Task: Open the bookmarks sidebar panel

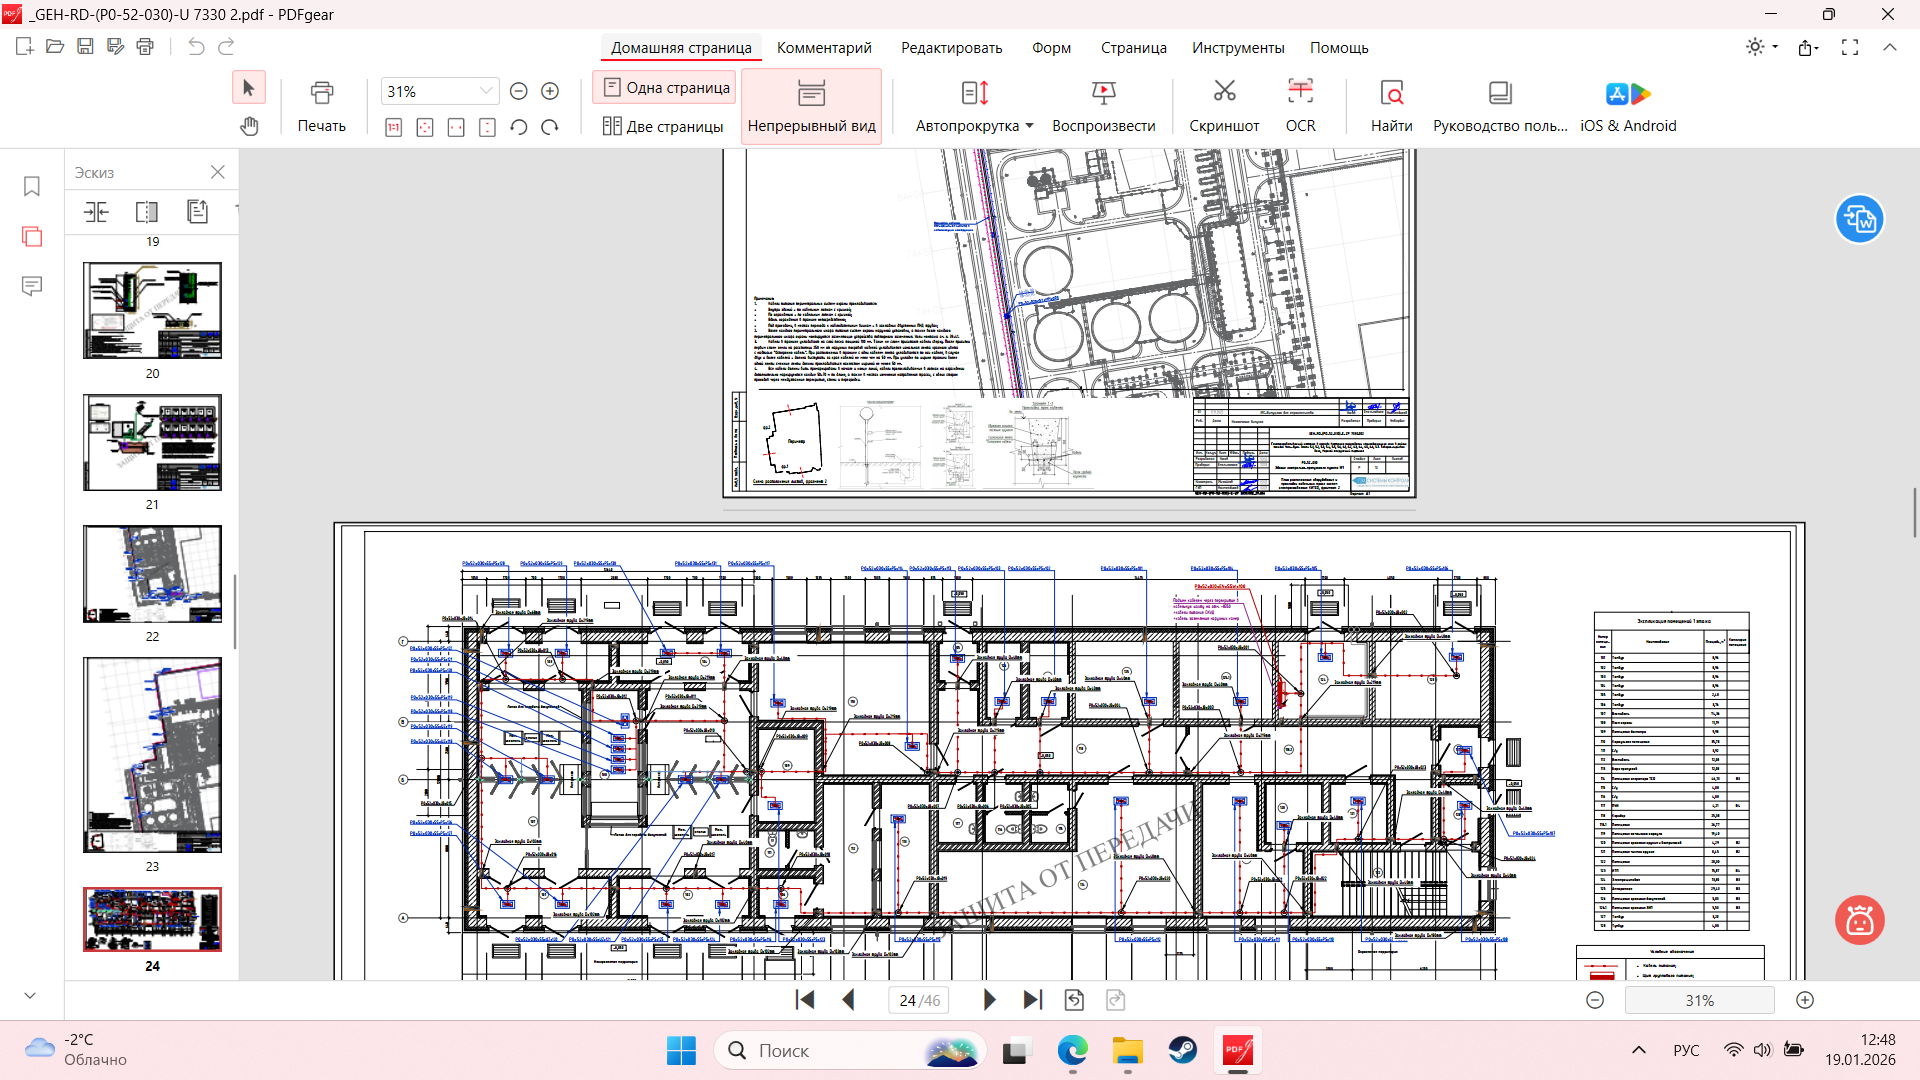Action: click(x=32, y=187)
